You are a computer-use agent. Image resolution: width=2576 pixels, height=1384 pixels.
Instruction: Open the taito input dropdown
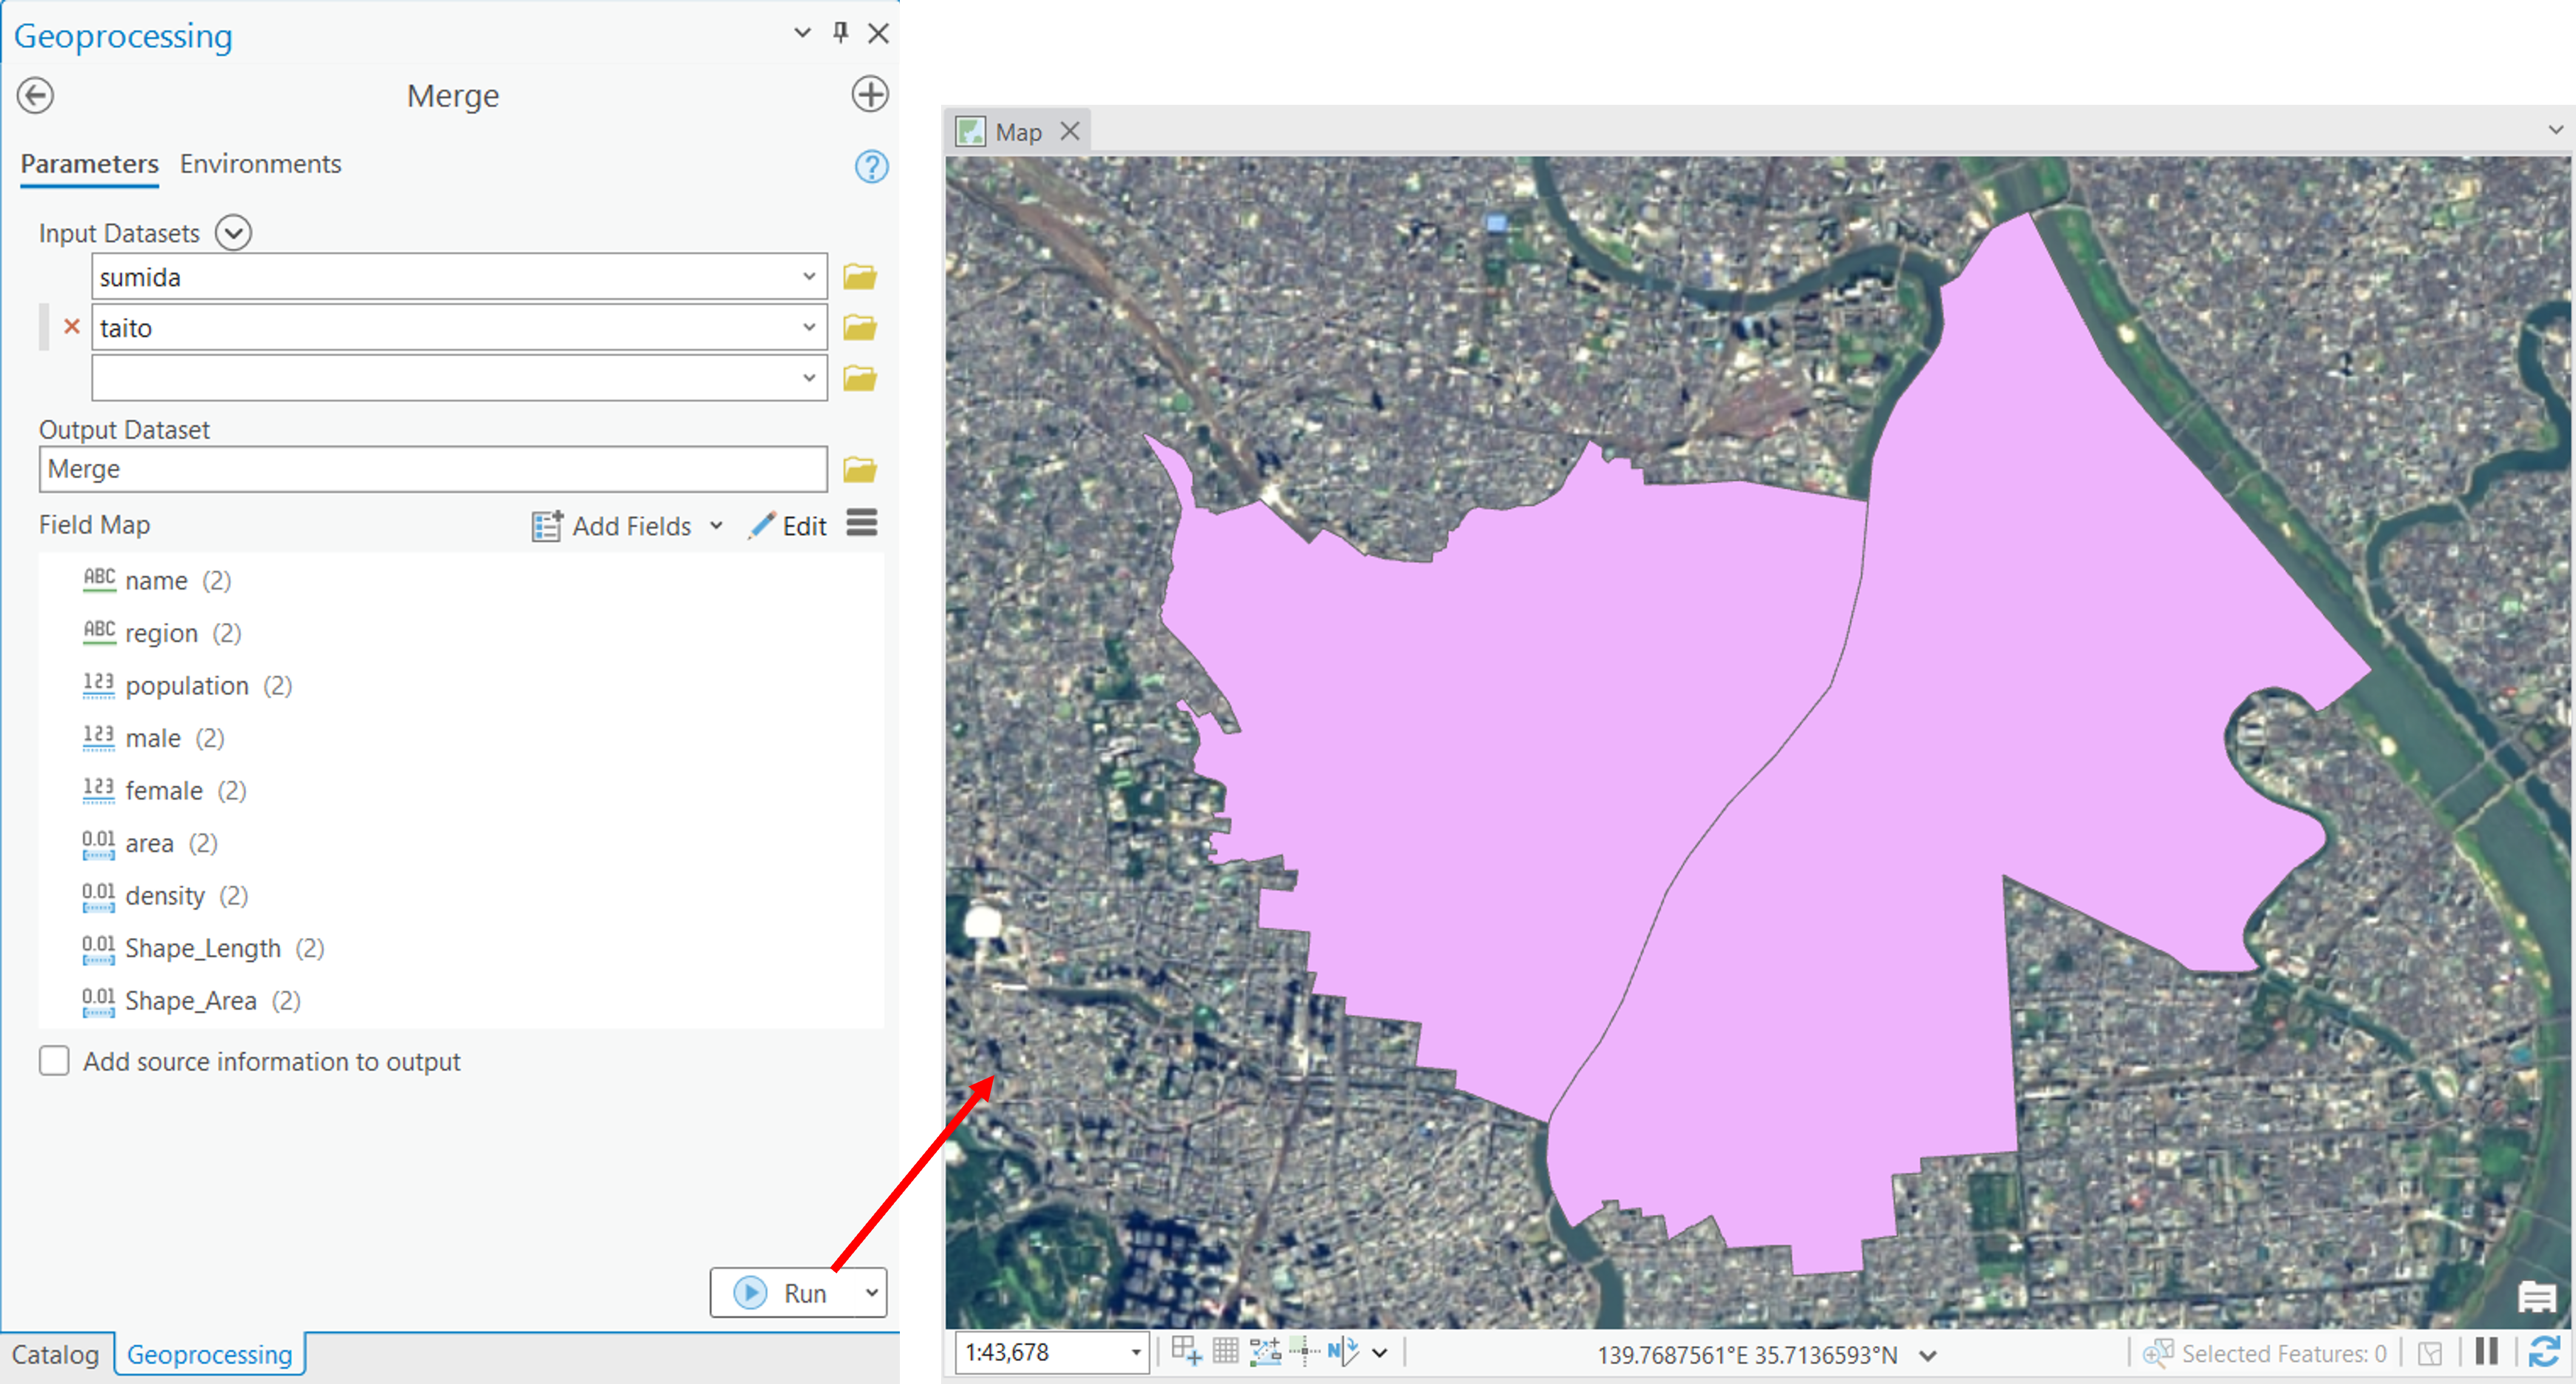tap(808, 328)
